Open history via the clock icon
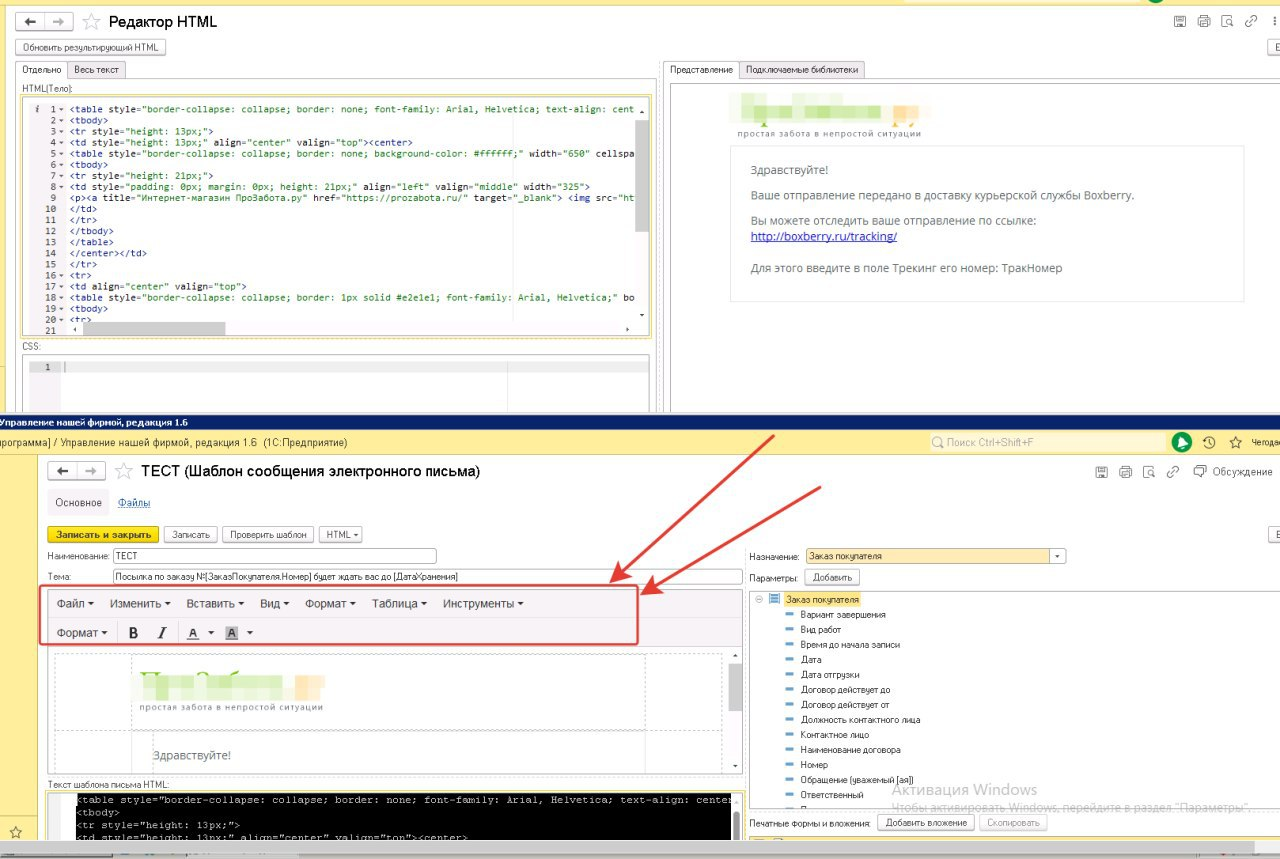The image size is (1280, 859). tap(1209, 441)
